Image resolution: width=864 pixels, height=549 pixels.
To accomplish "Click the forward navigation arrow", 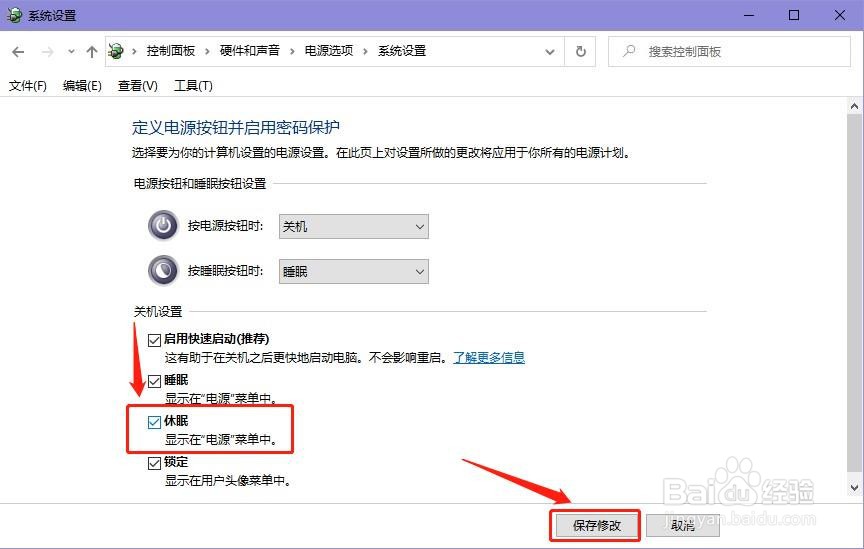I will pyautogui.click(x=47, y=52).
